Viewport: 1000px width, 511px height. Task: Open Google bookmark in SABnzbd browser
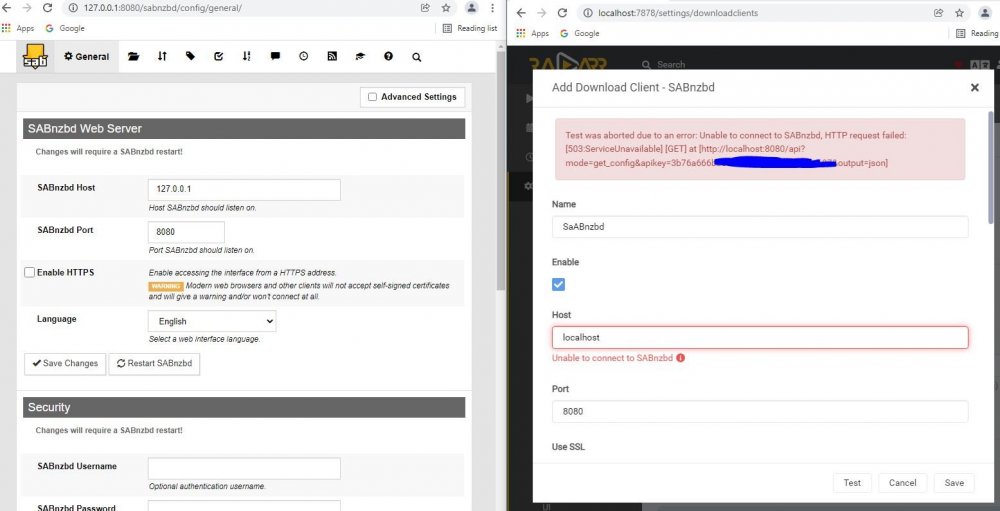tap(64, 28)
